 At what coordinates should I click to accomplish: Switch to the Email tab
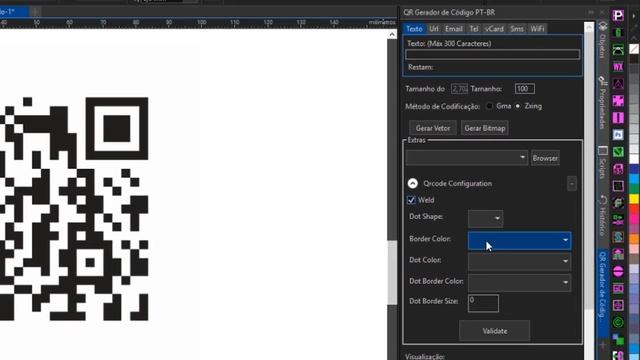coord(453,29)
